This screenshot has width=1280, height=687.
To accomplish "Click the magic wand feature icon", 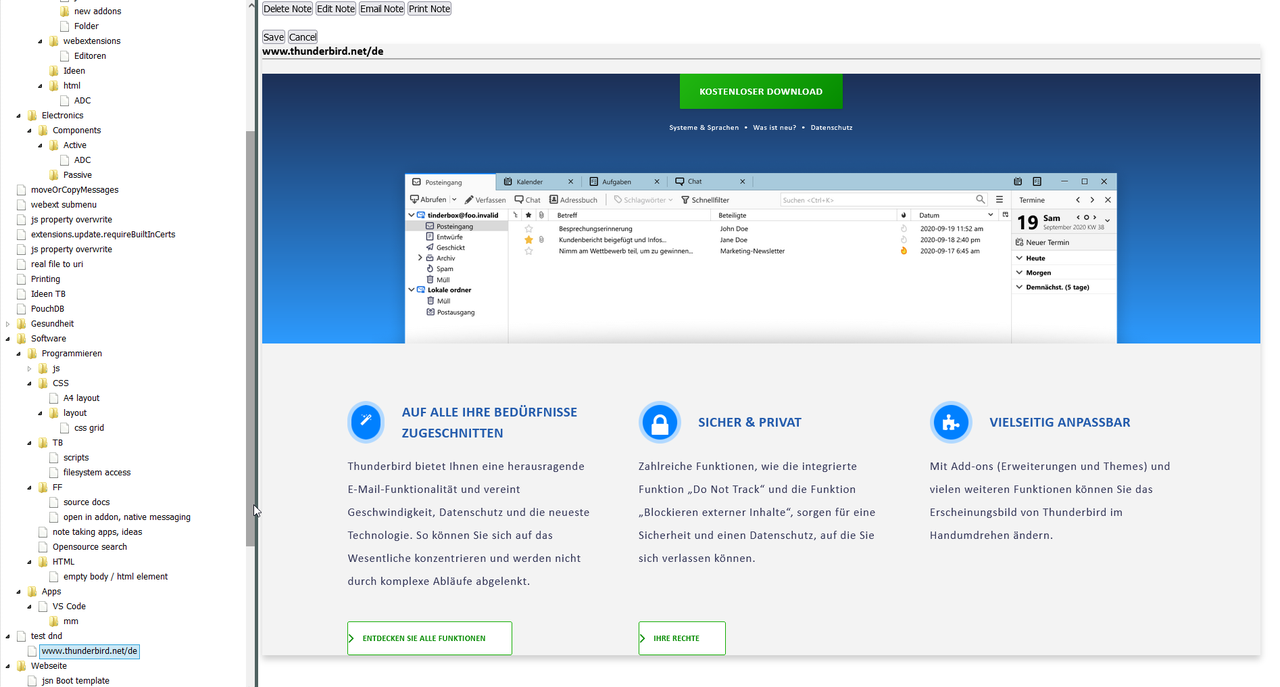I will pos(366,422).
